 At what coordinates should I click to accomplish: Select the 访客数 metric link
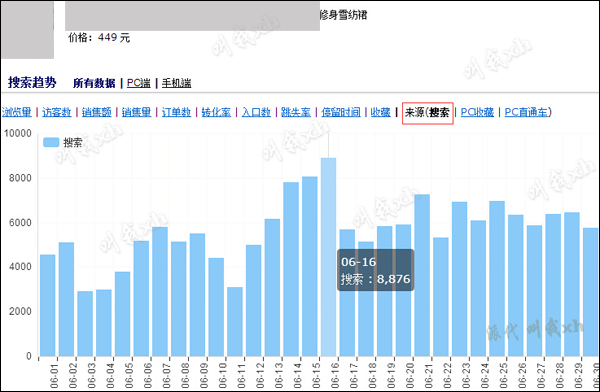tap(57, 112)
